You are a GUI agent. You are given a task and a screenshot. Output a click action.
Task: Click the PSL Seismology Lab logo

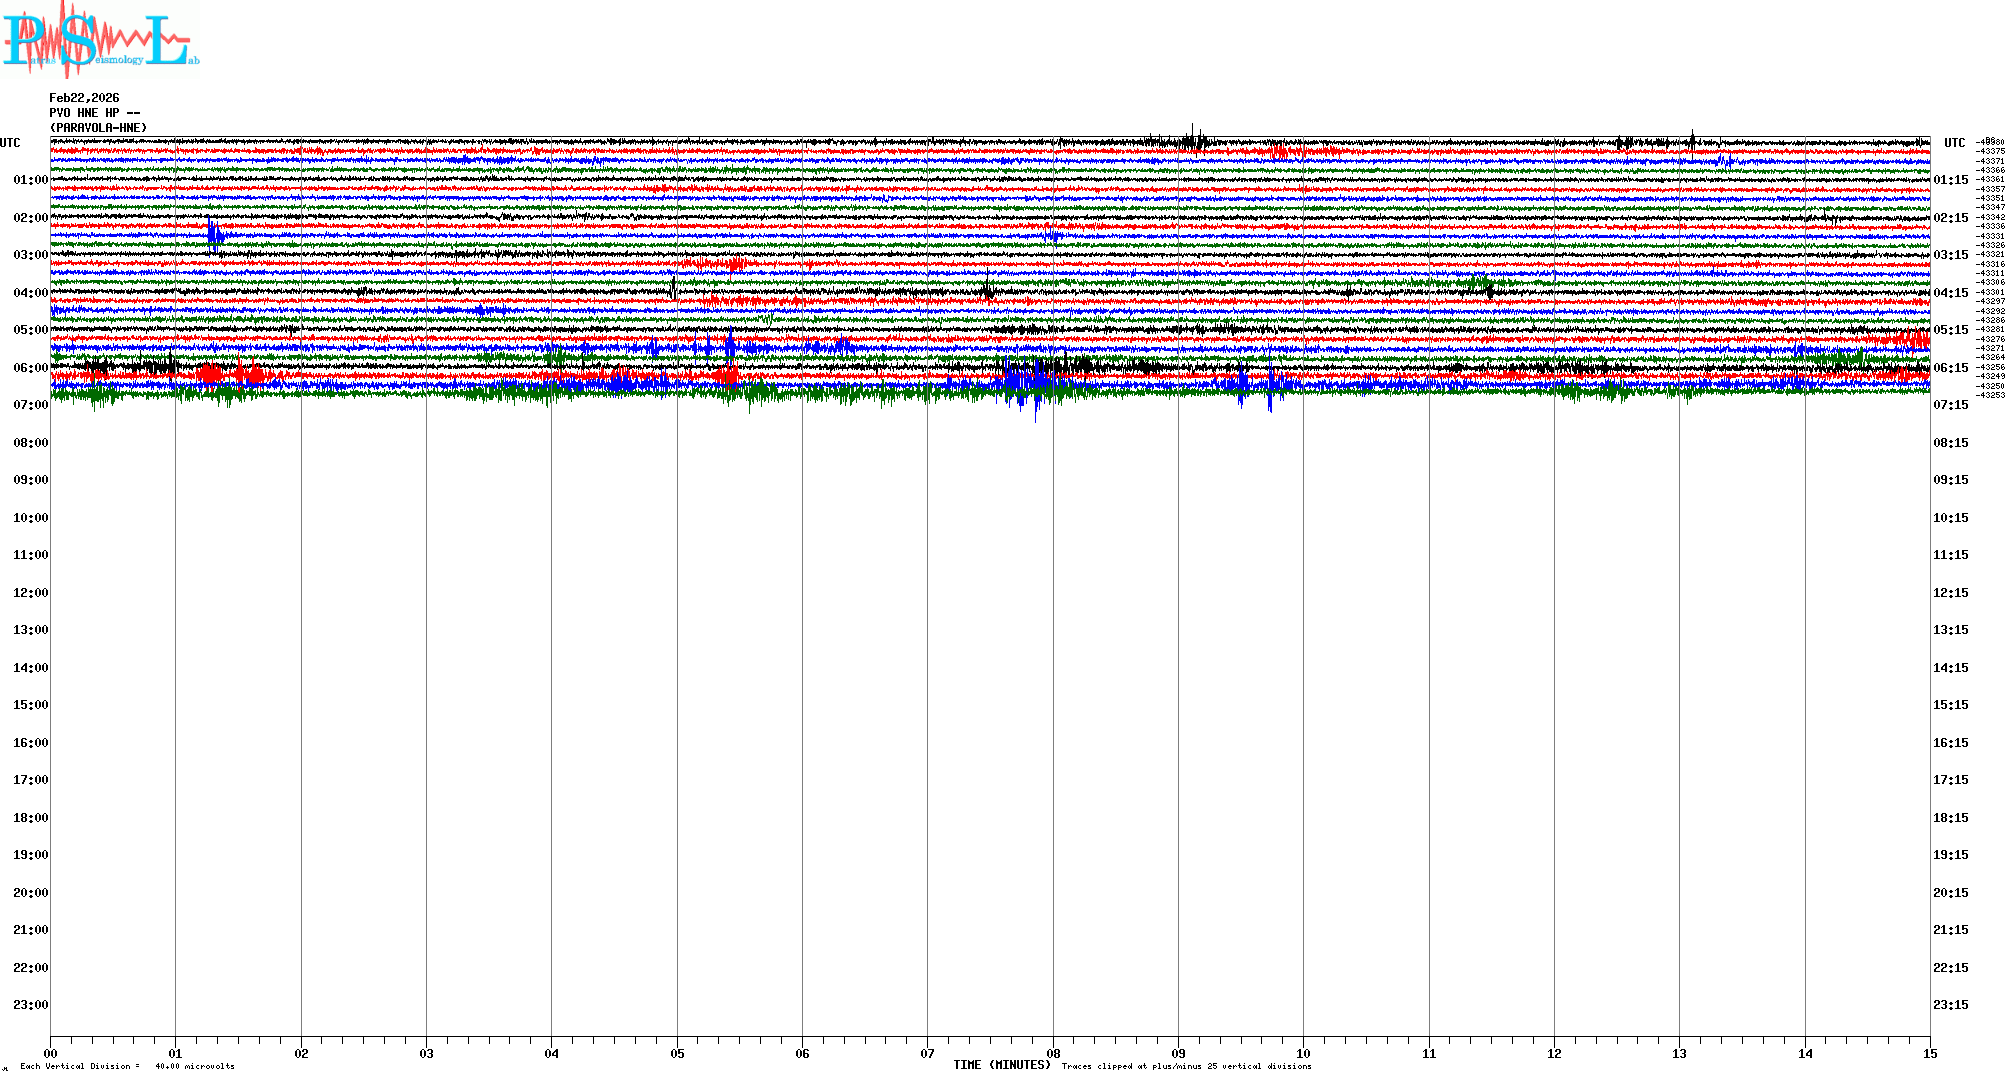100,40
